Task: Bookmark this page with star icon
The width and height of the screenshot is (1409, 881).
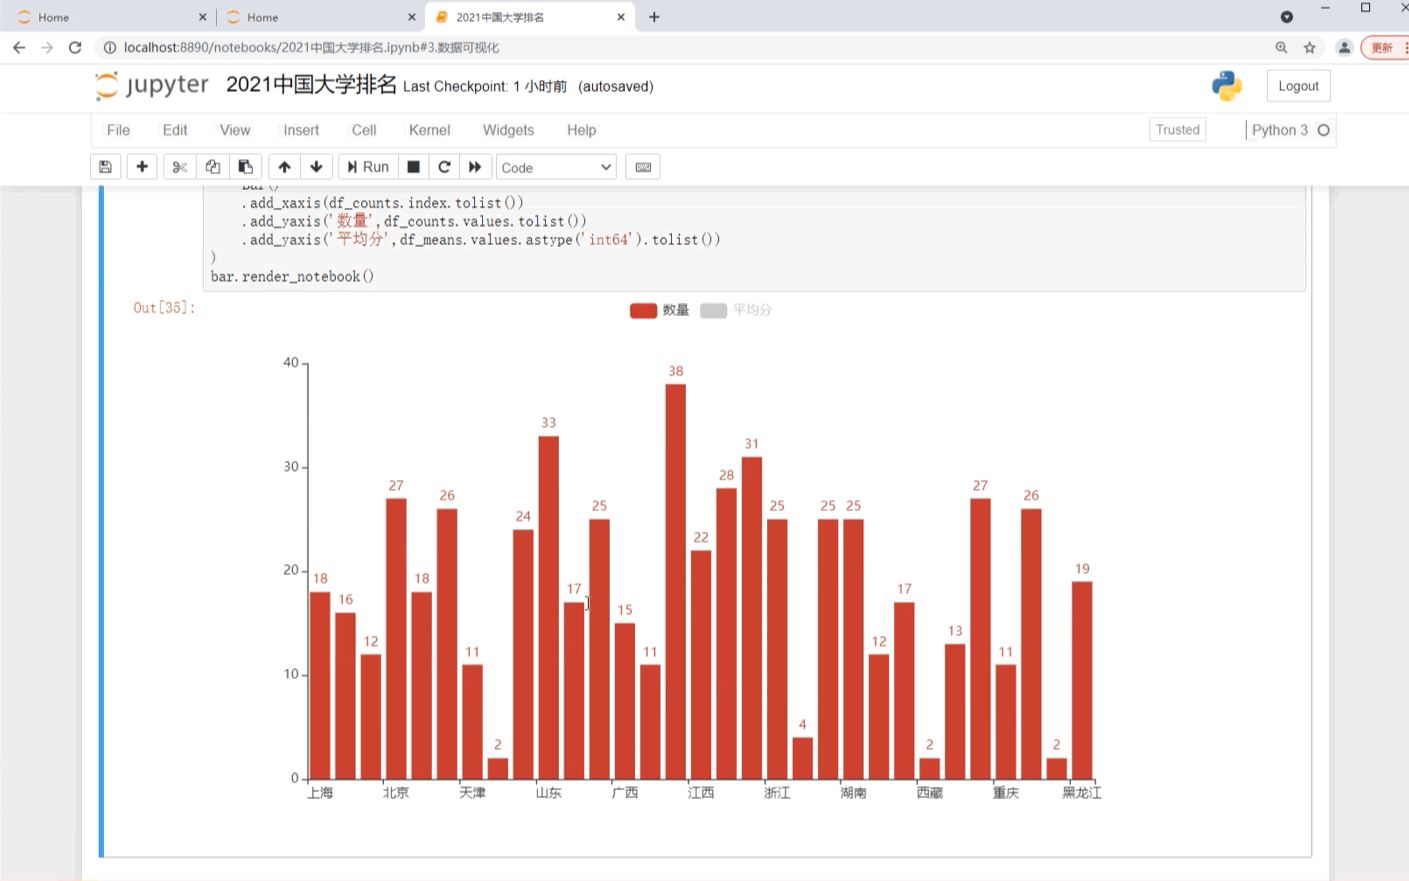Action: 1309,47
